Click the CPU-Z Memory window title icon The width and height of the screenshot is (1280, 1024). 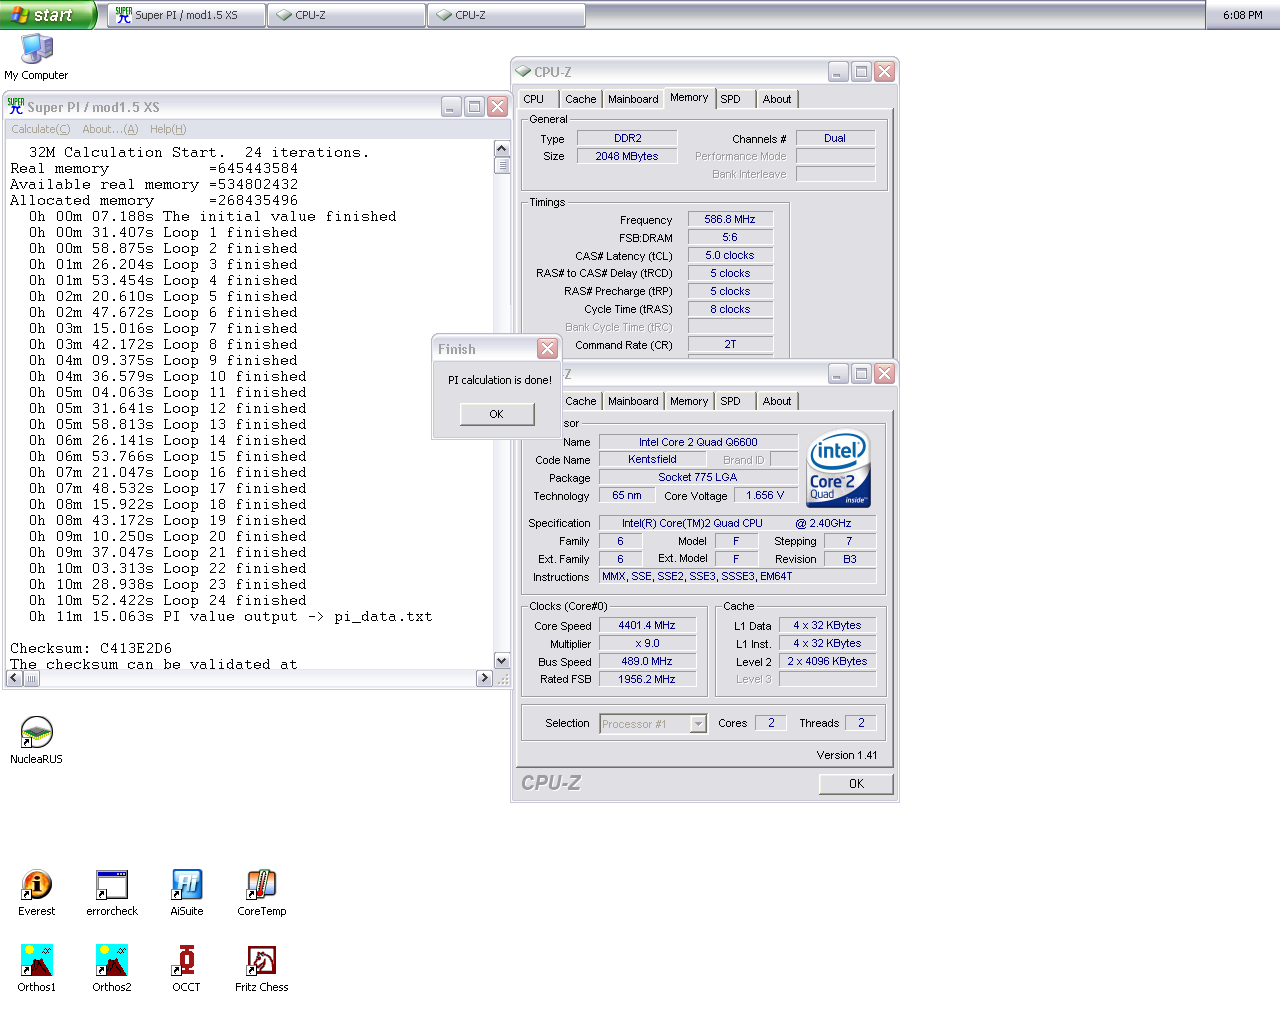523,72
